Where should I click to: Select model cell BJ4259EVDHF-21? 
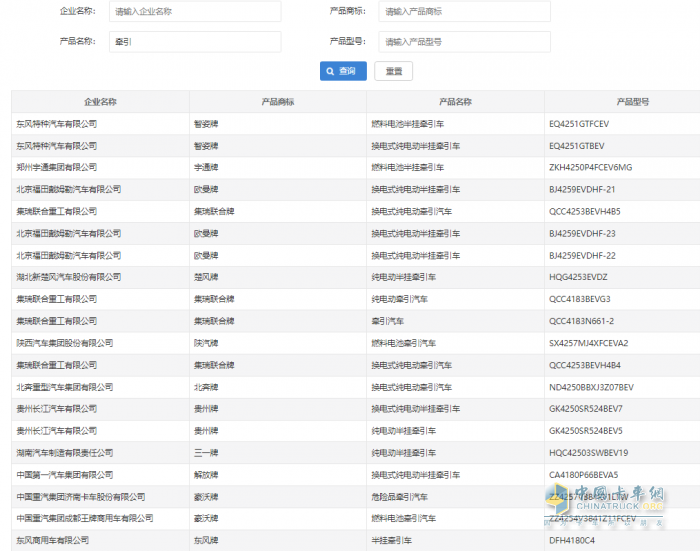tap(582, 189)
